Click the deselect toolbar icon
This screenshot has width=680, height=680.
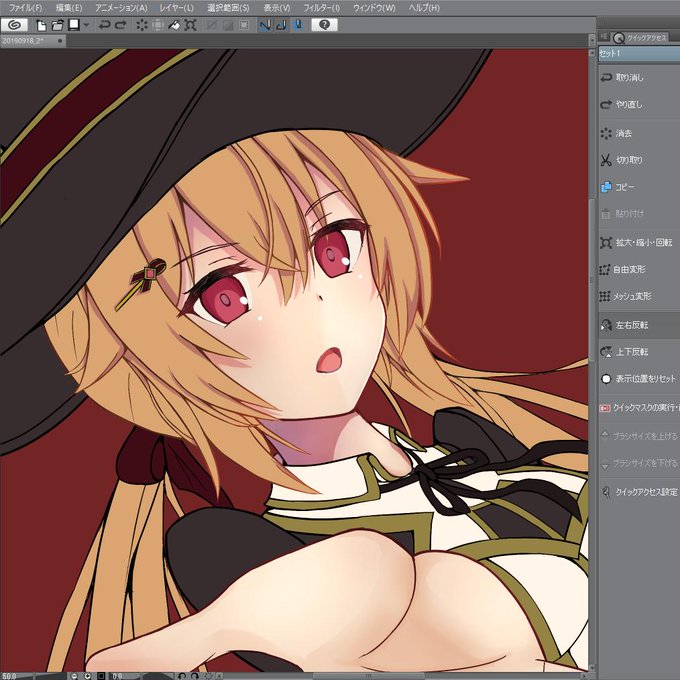212,25
